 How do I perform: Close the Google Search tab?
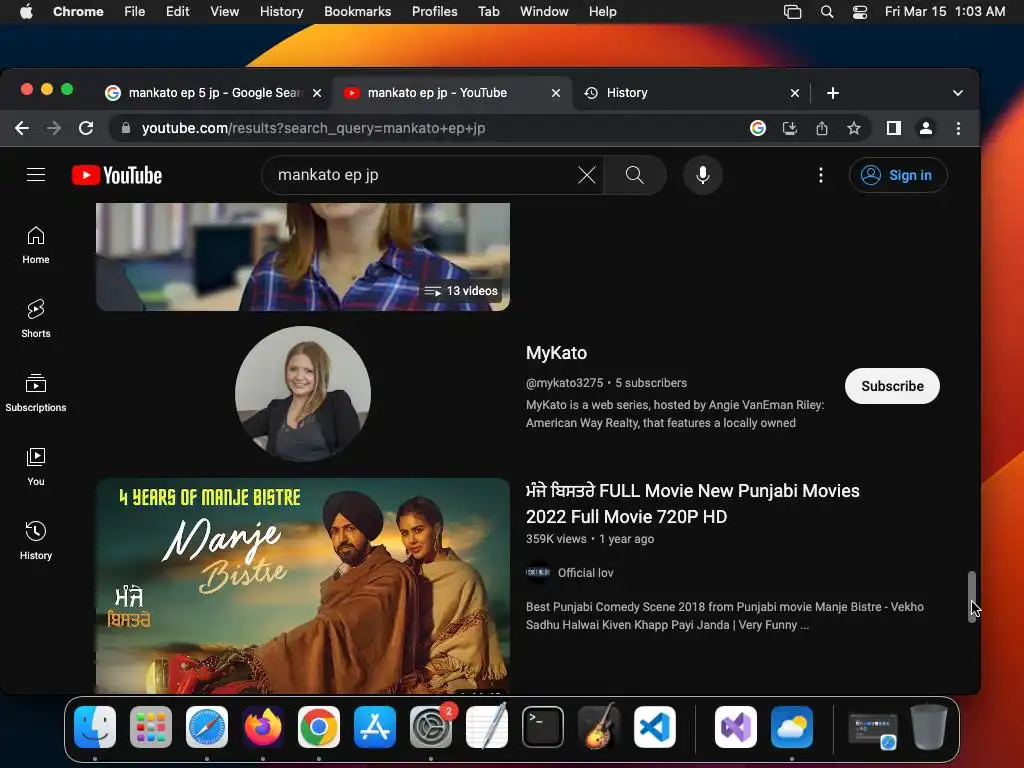coord(317,93)
